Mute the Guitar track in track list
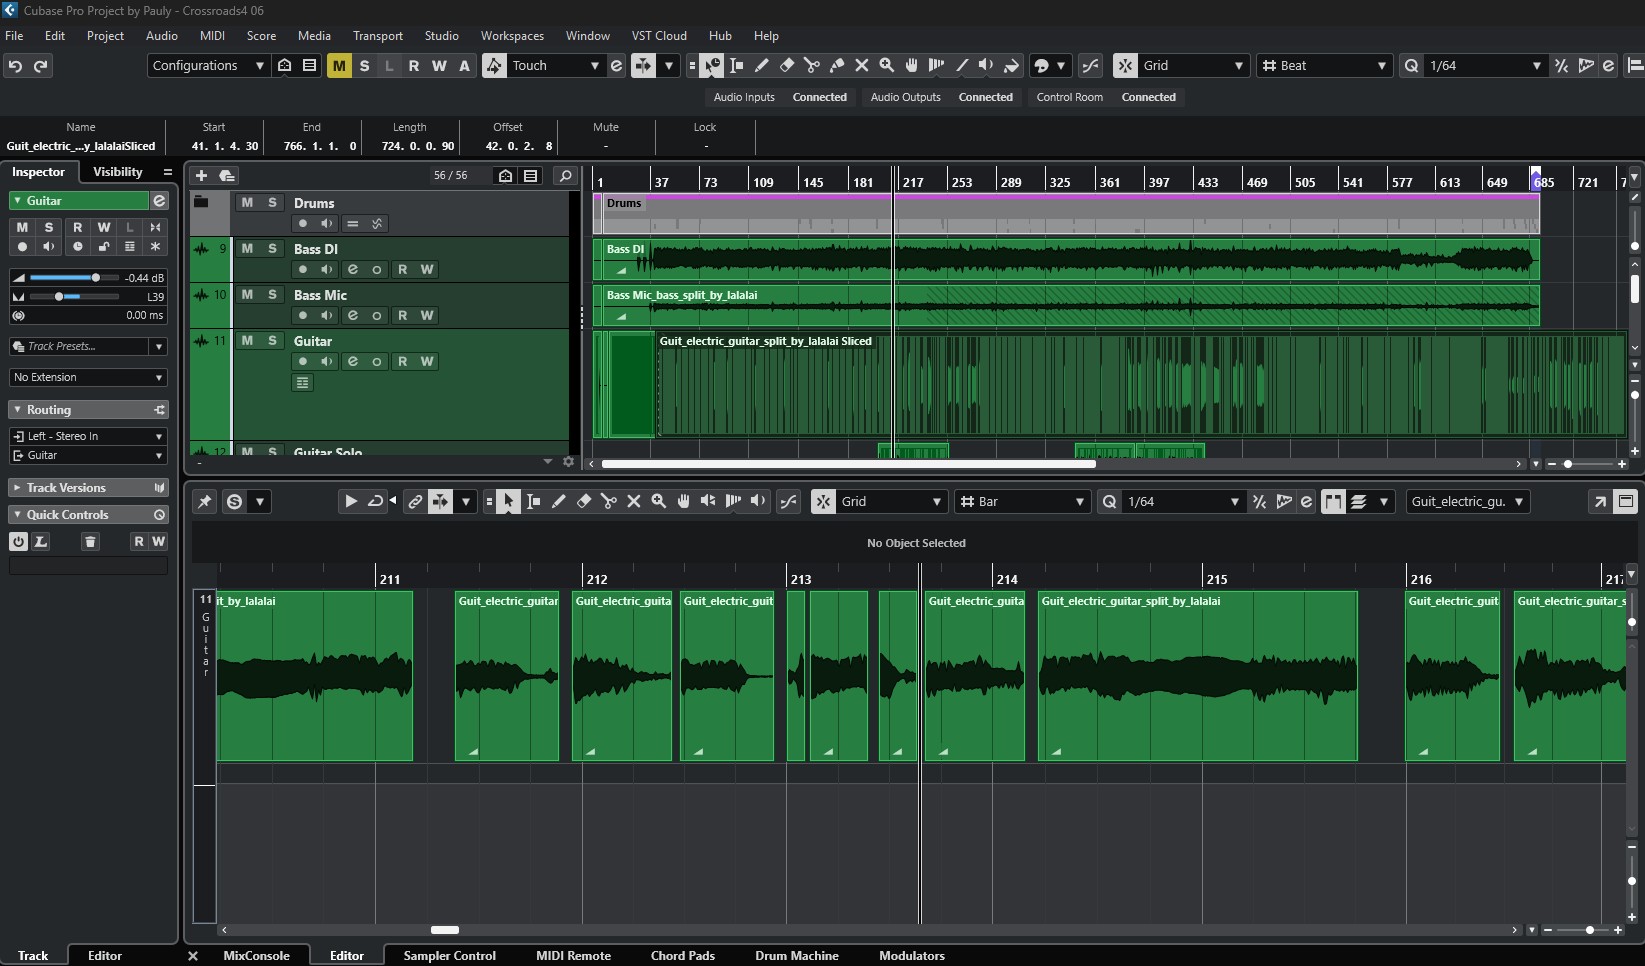 tap(247, 340)
